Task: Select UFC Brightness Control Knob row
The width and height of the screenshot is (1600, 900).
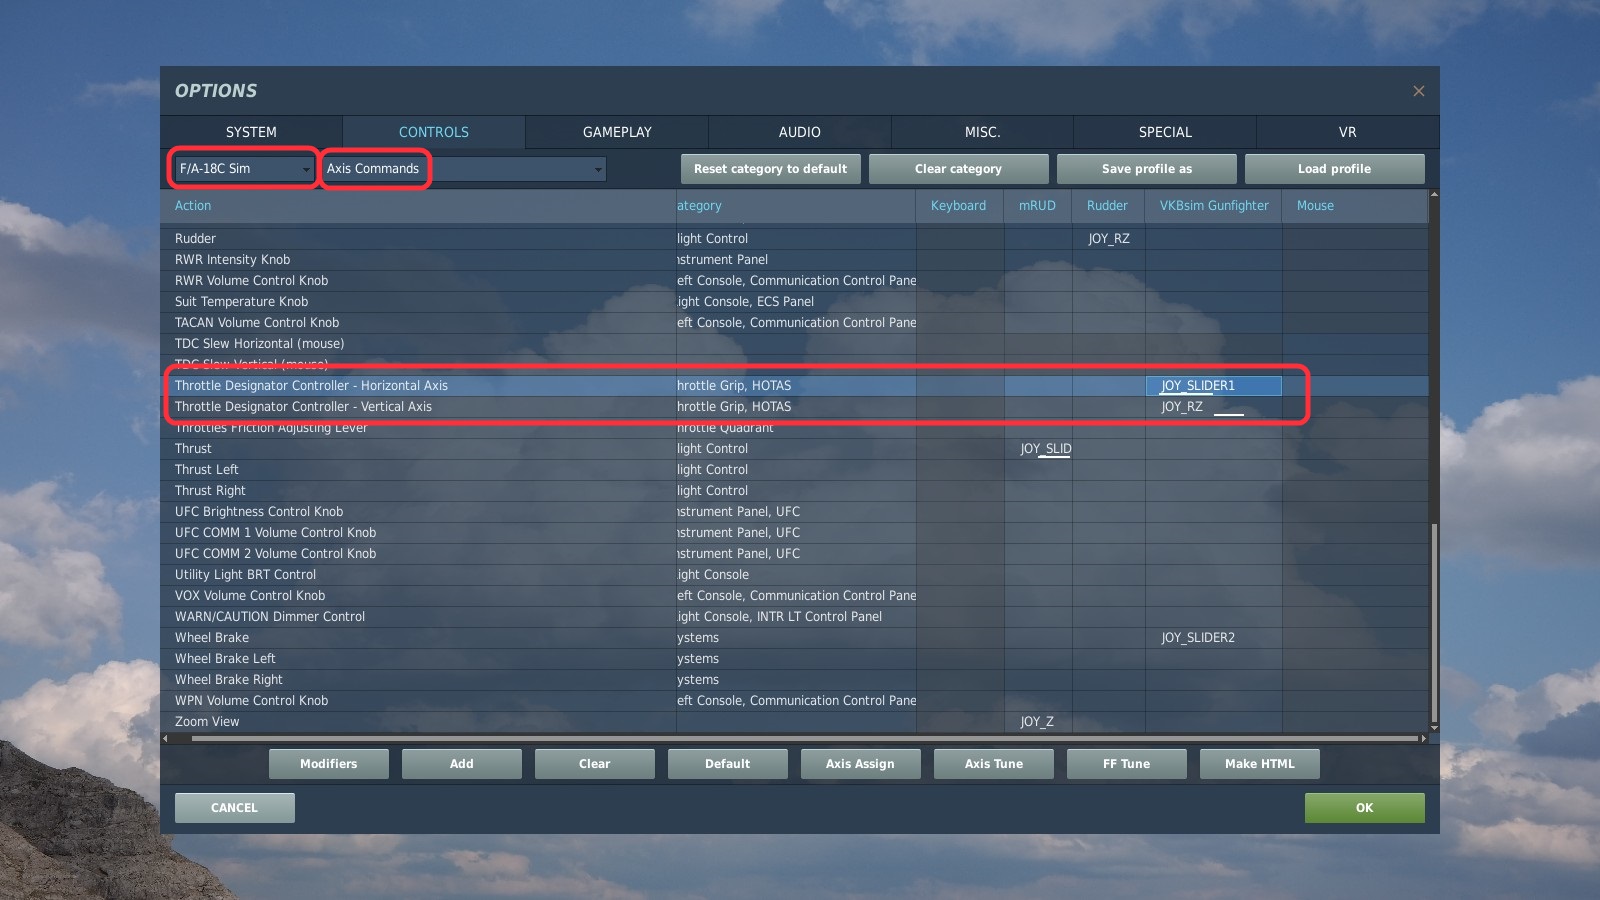Action: pyautogui.click(x=795, y=512)
